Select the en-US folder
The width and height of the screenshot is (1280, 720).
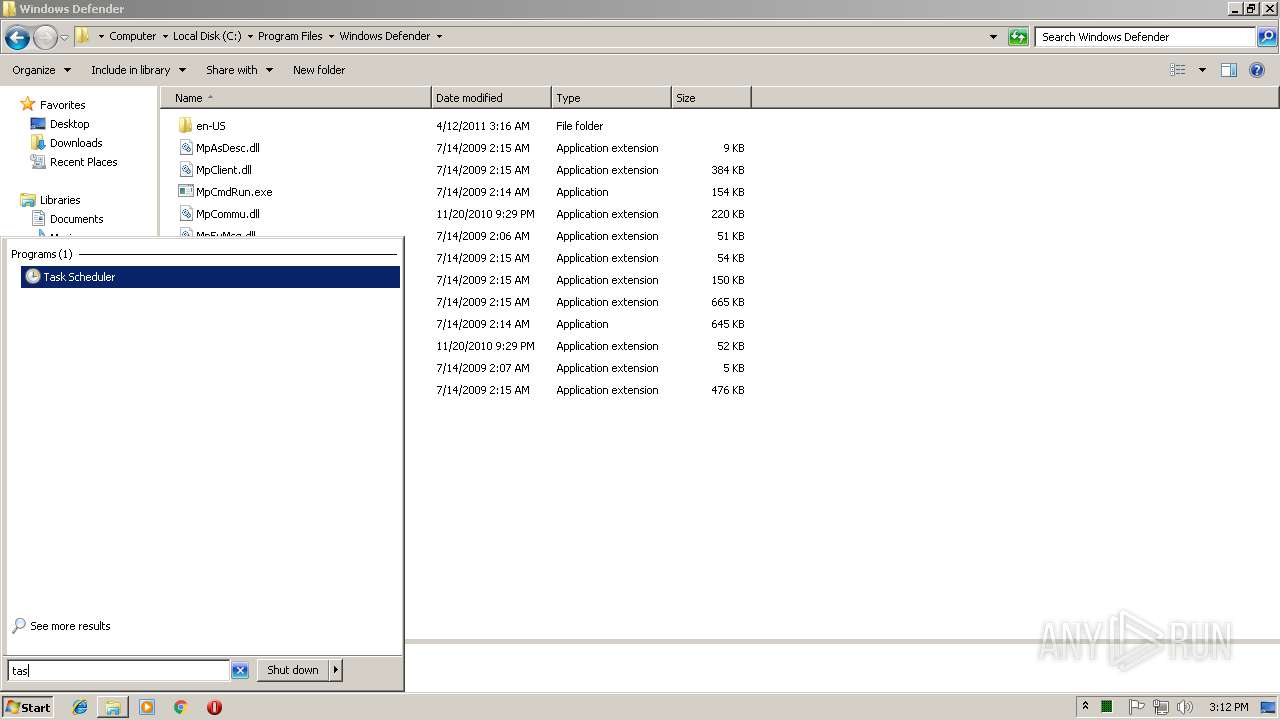click(210, 126)
